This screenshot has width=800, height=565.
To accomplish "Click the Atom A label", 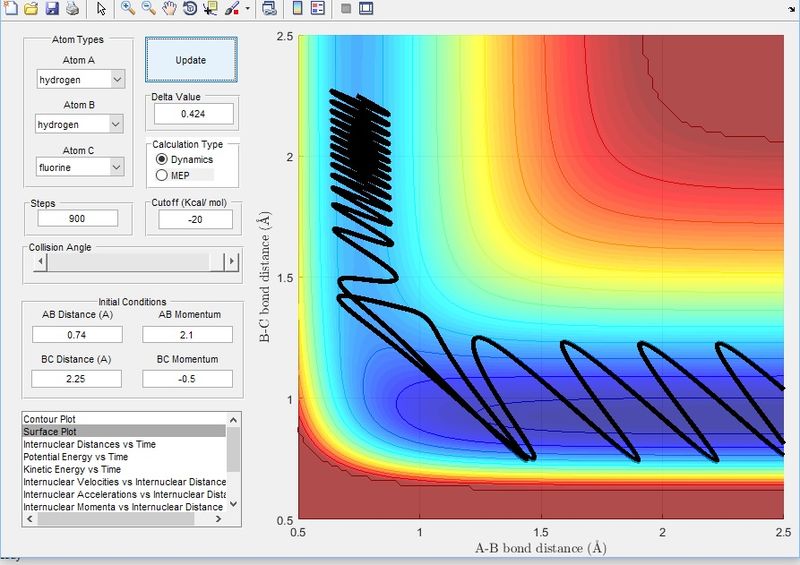I will 78,60.
